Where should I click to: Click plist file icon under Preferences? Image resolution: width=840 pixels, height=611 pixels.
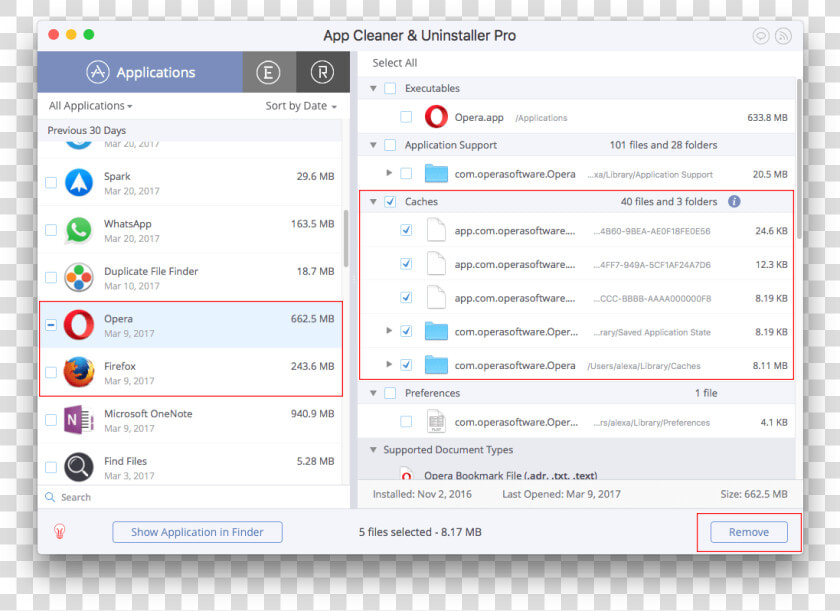pyautogui.click(x=436, y=421)
